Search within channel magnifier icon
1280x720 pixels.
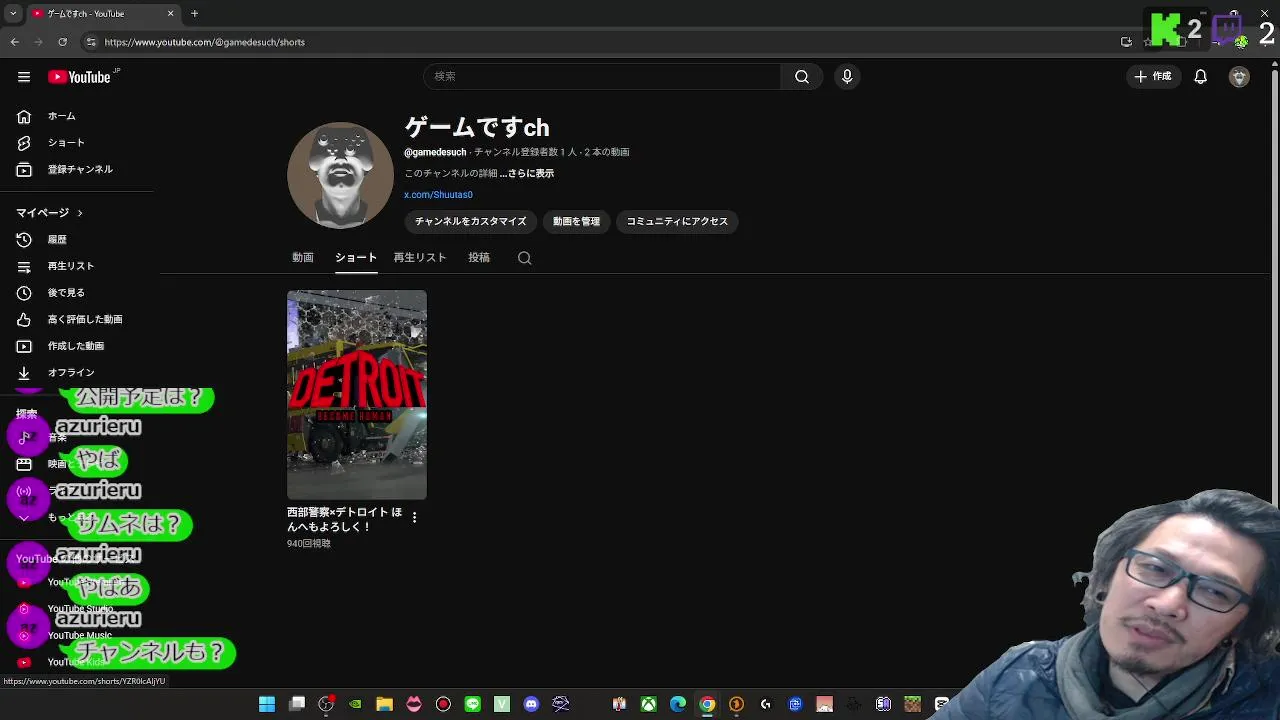click(x=524, y=258)
